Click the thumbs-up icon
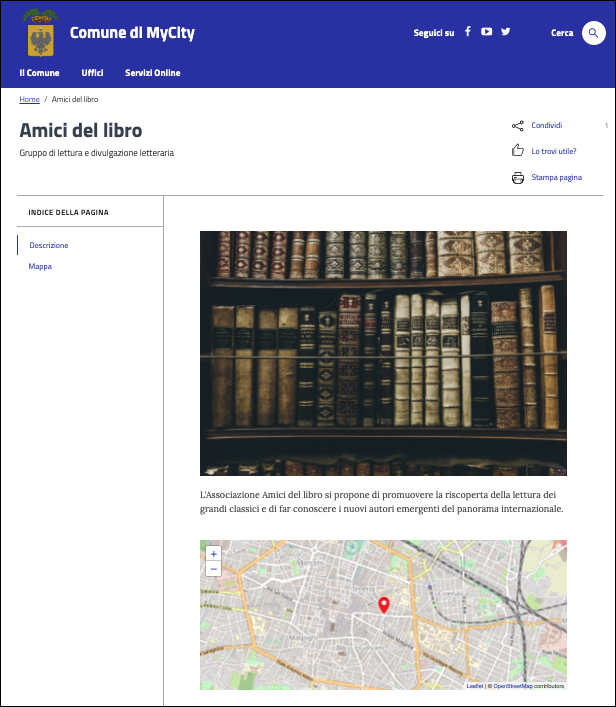The image size is (616, 707). pyautogui.click(x=517, y=151)
